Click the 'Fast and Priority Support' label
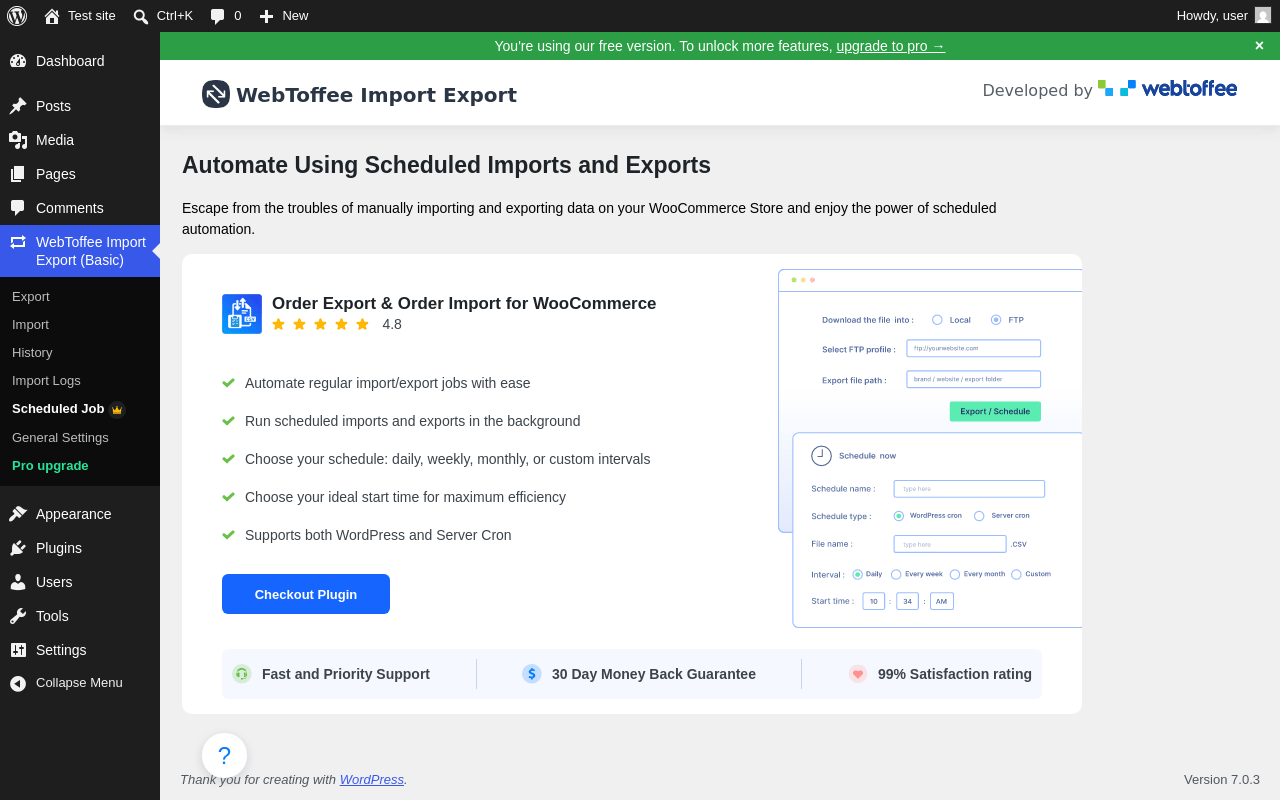The width and height of the screenshot is (1280, 800). (x=346, y=674)
